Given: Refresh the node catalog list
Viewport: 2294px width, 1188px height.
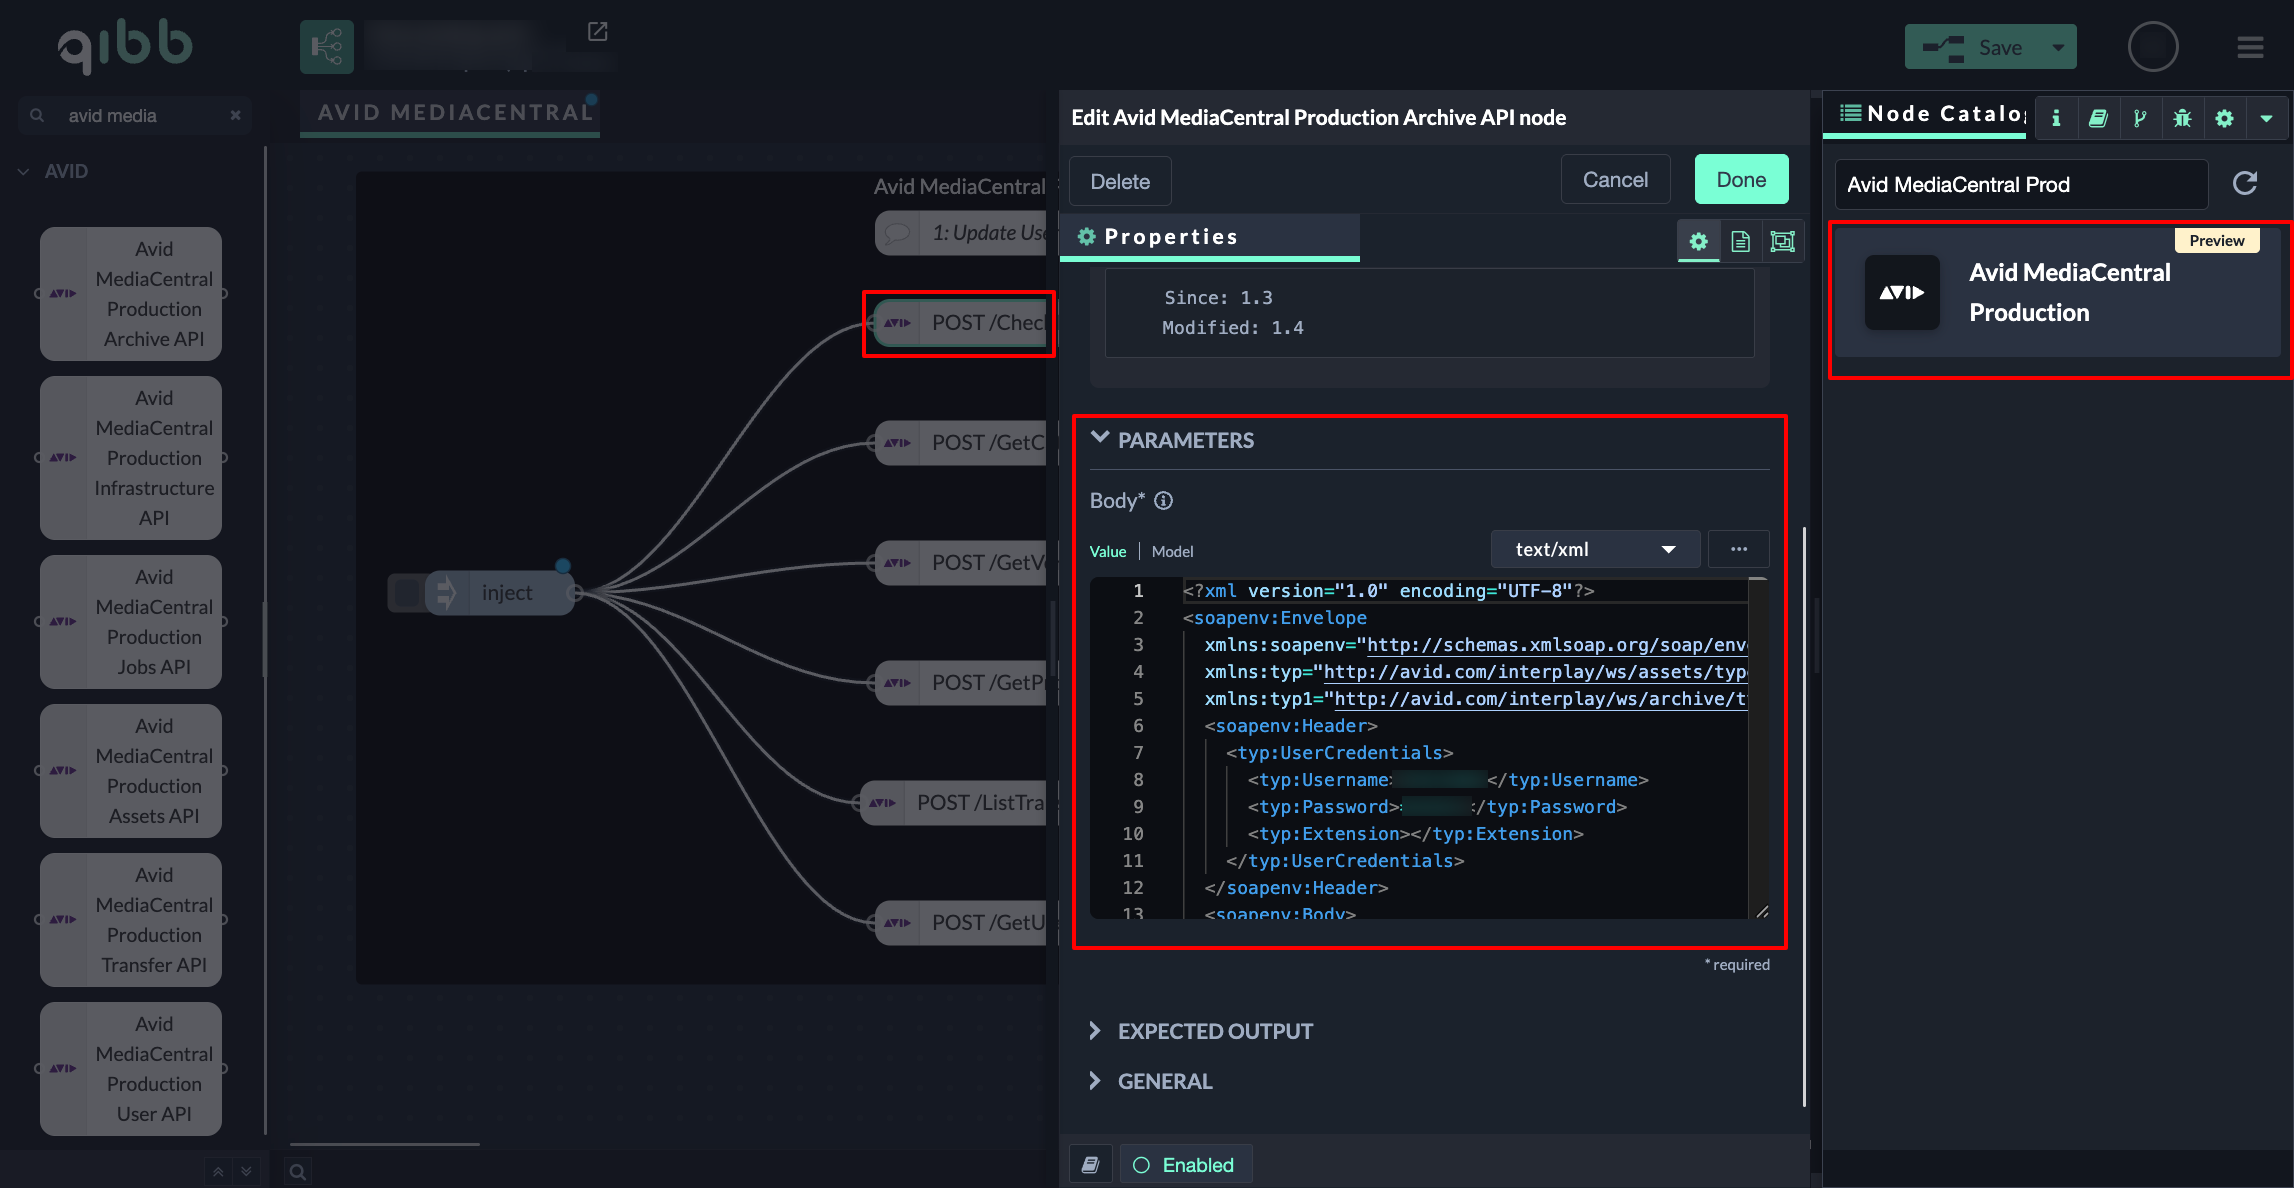Looking at the screenshot, I should click(x=2245, y=183).
